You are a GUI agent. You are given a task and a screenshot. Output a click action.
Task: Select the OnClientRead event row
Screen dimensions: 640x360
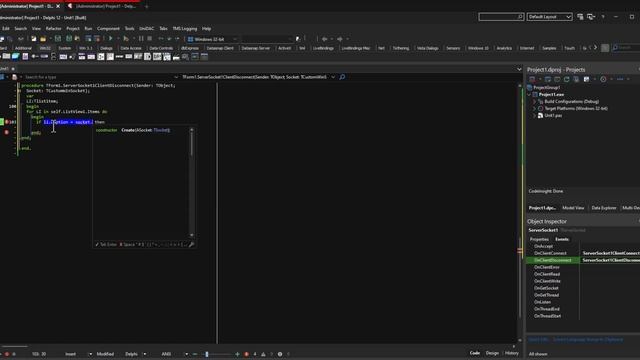(583, 274)
